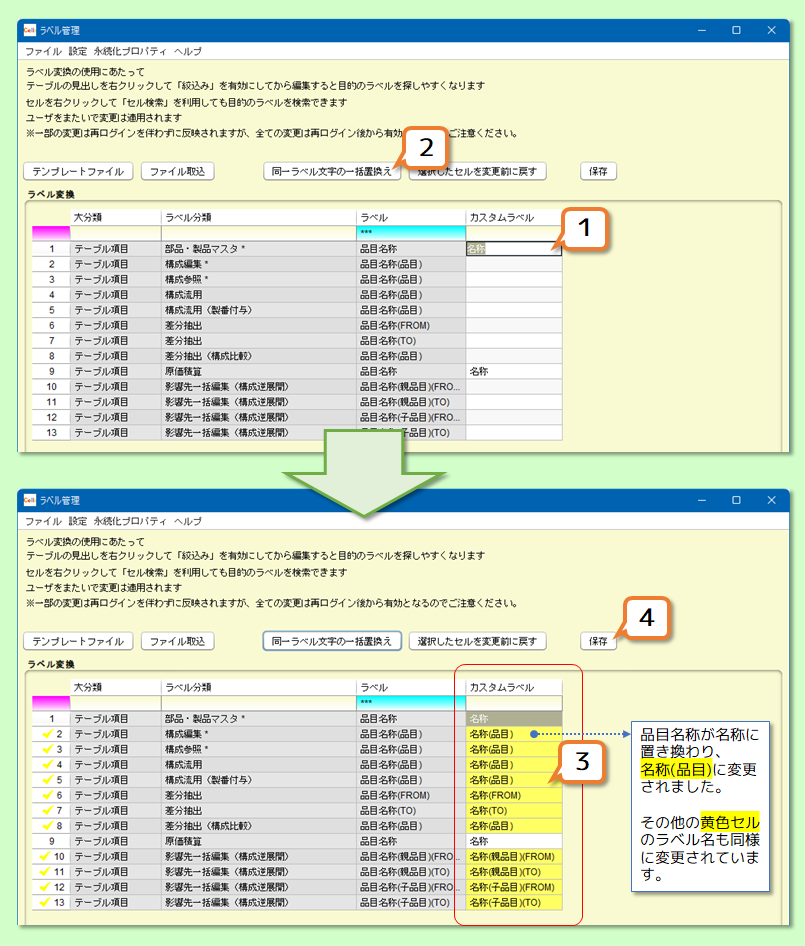Click checkmark icon on row 4, lower window
Image resolution: width=805 pixels, height=946 pixels.
click(x=47, y=764)
